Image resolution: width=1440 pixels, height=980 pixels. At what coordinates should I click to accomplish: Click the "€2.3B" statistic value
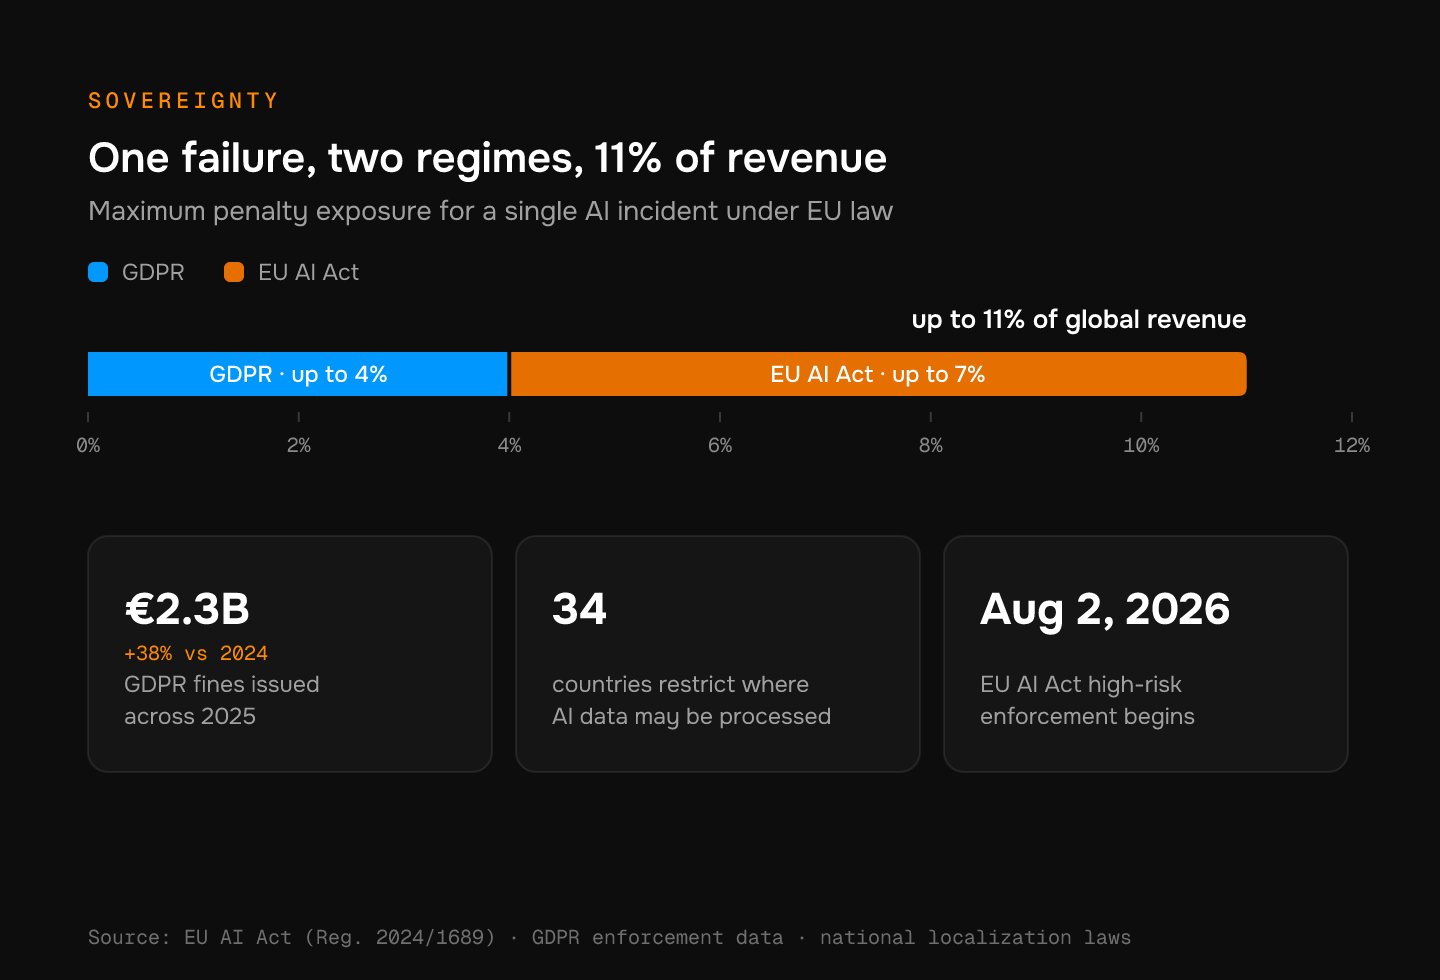point(187,609)
